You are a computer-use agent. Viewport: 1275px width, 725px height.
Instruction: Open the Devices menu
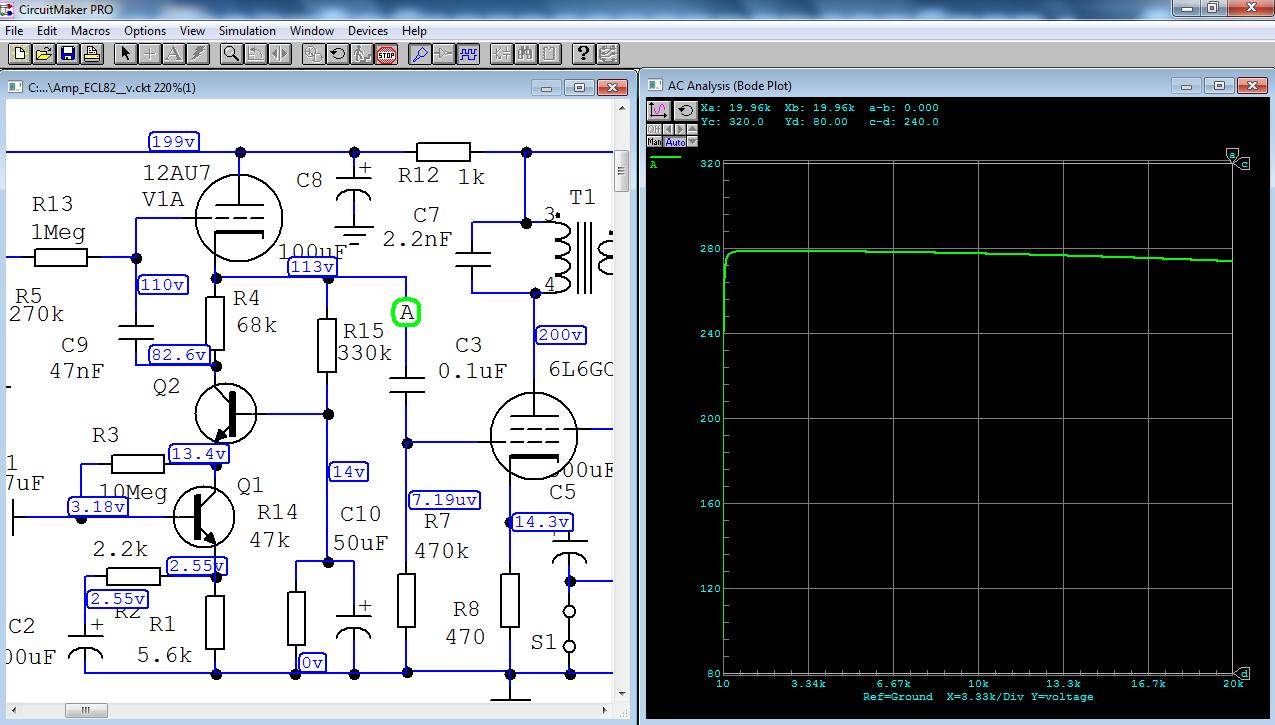(367, 31)
